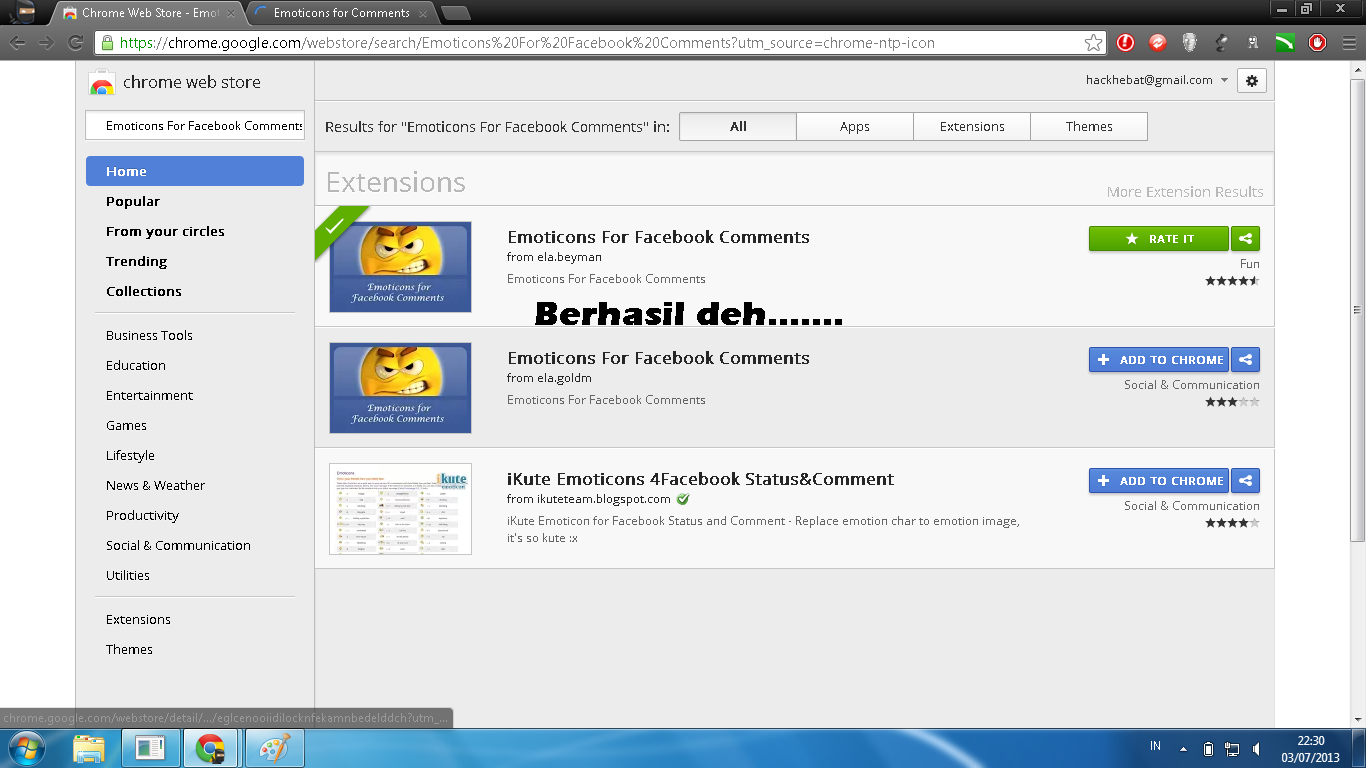Open From your circles

pyautogui.click(x=165, y=231)
